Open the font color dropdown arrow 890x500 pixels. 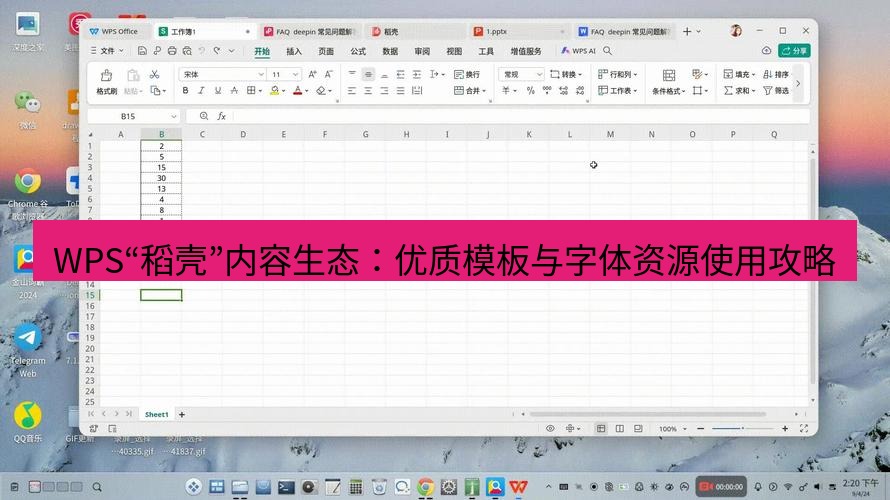[307, 91]
